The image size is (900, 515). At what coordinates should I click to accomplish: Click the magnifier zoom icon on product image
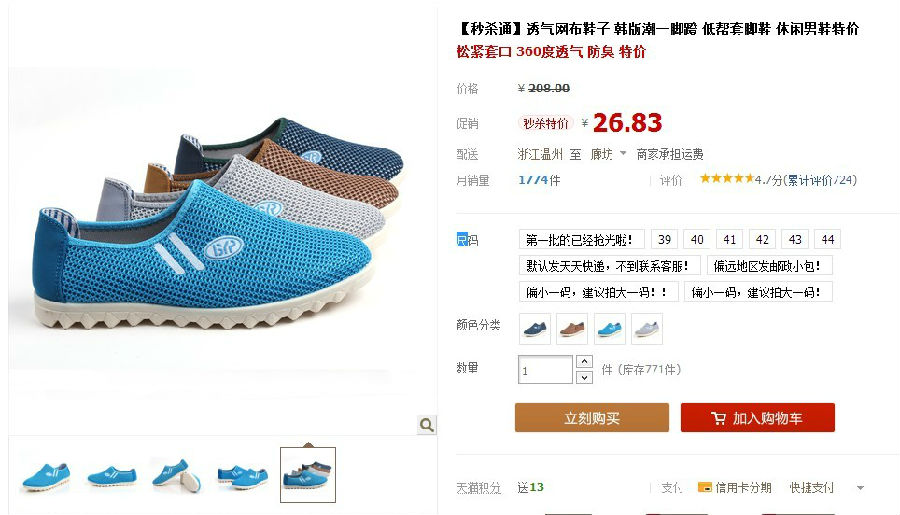coord(426,425)
